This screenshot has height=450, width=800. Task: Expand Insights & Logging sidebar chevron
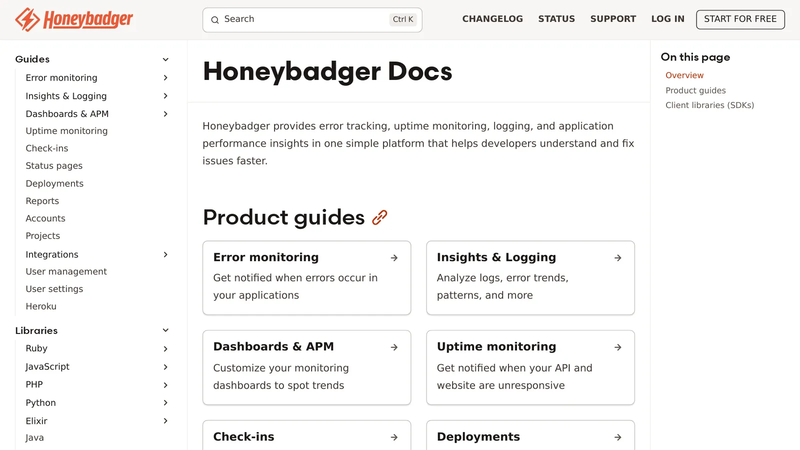[x=165, y=96]
